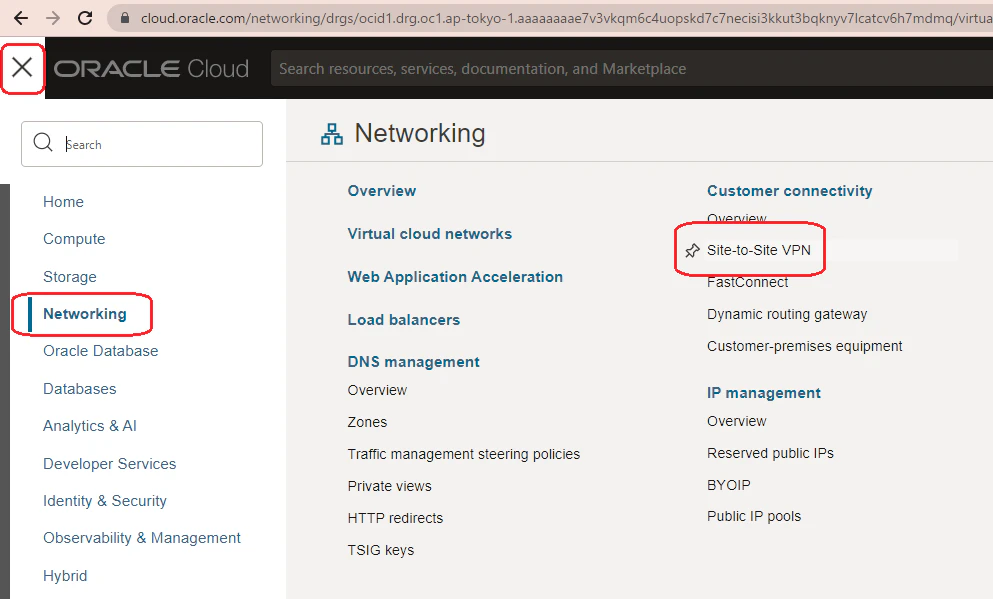Focus the browser address bar URL

click(566, 18)
